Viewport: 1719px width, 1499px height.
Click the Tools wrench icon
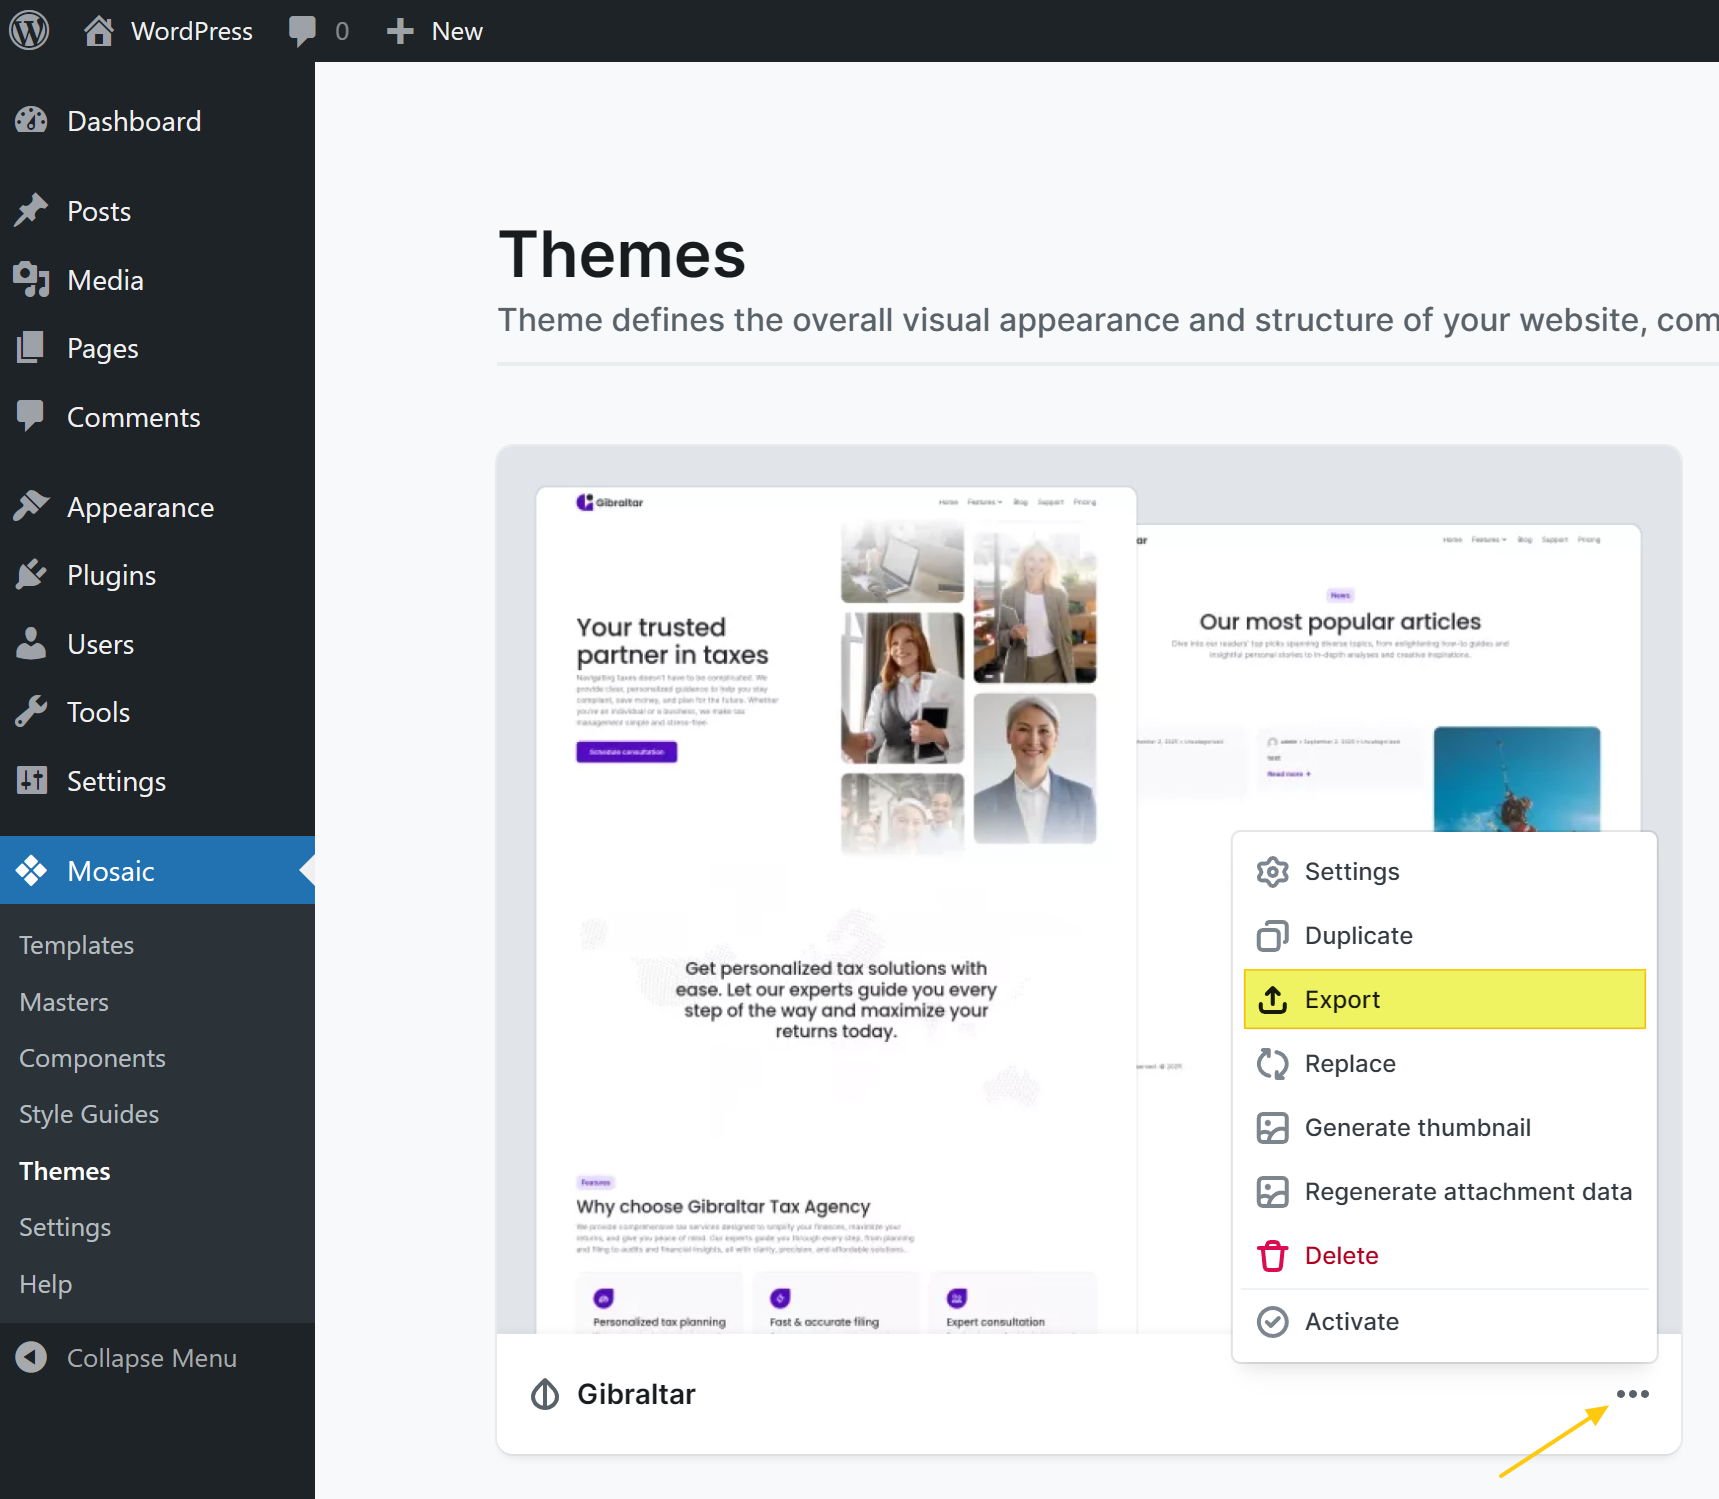31,712
